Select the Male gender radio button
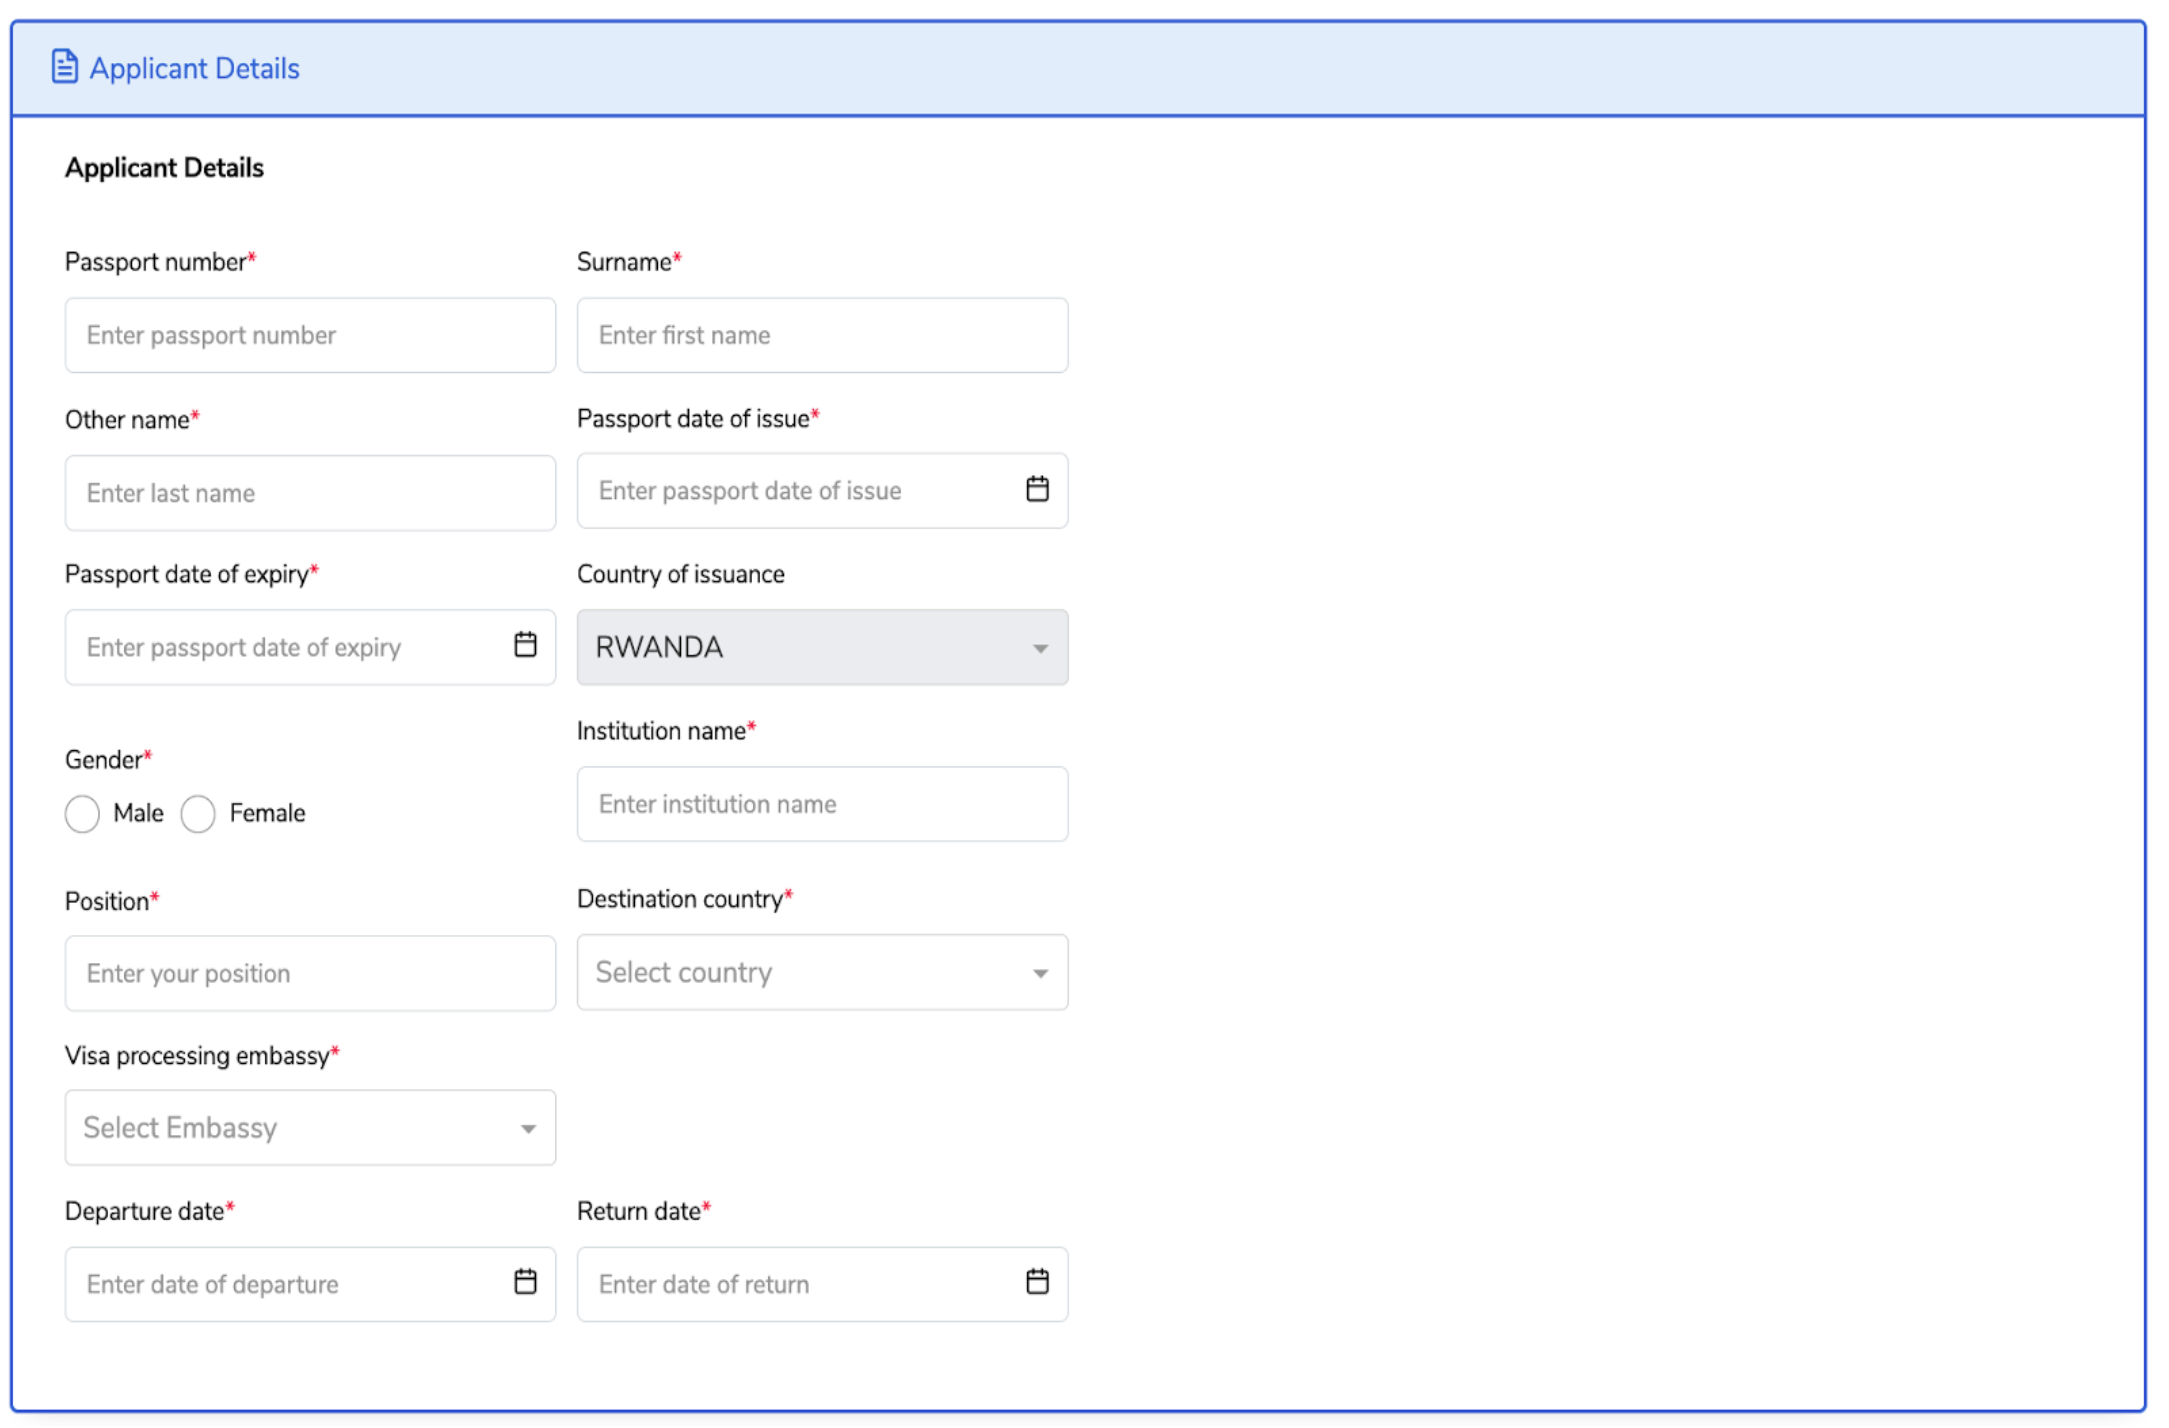 point(83,813)
